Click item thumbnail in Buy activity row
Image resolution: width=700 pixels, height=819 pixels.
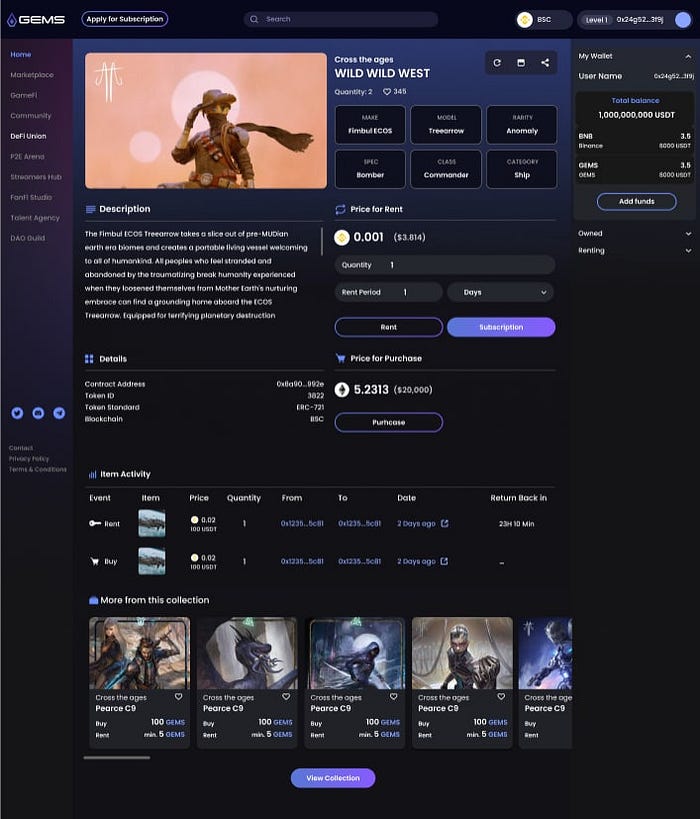pos(152,561)
